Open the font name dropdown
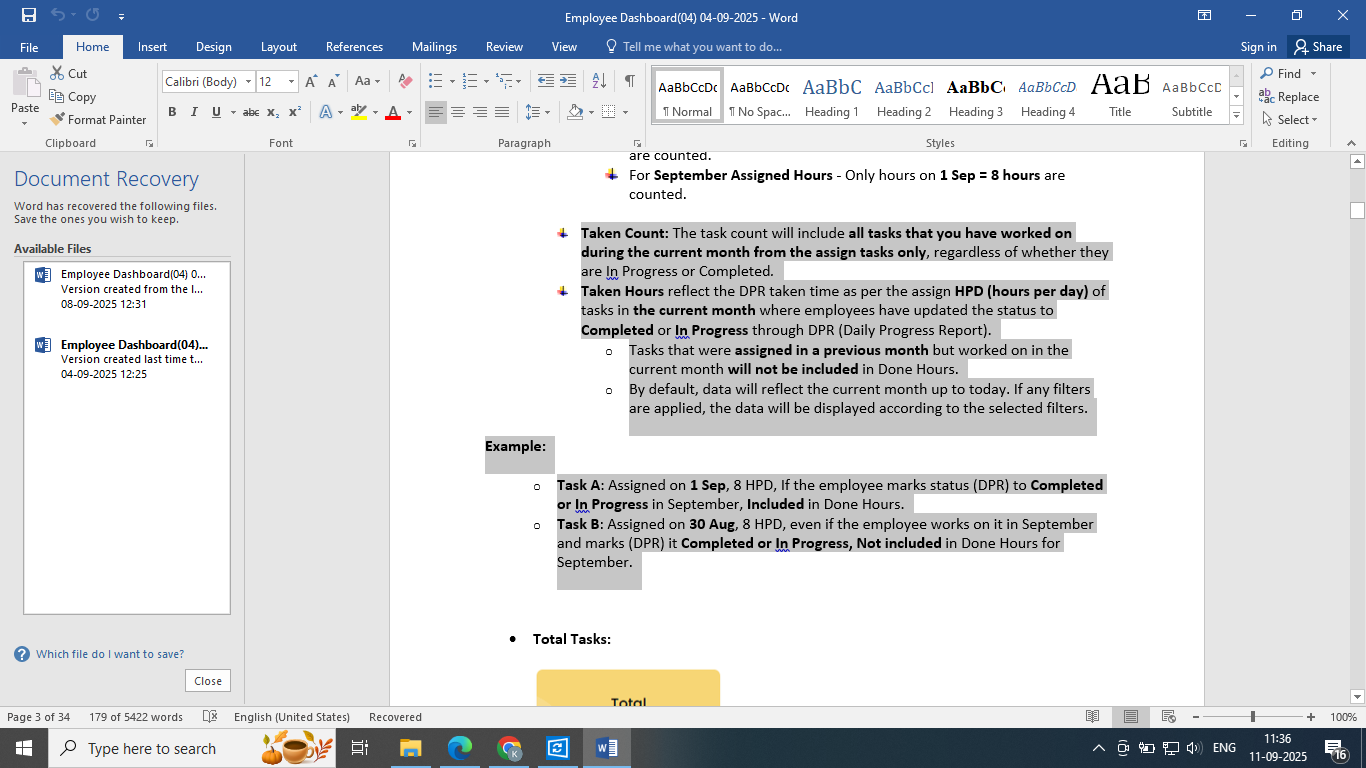 coord(248,81)
